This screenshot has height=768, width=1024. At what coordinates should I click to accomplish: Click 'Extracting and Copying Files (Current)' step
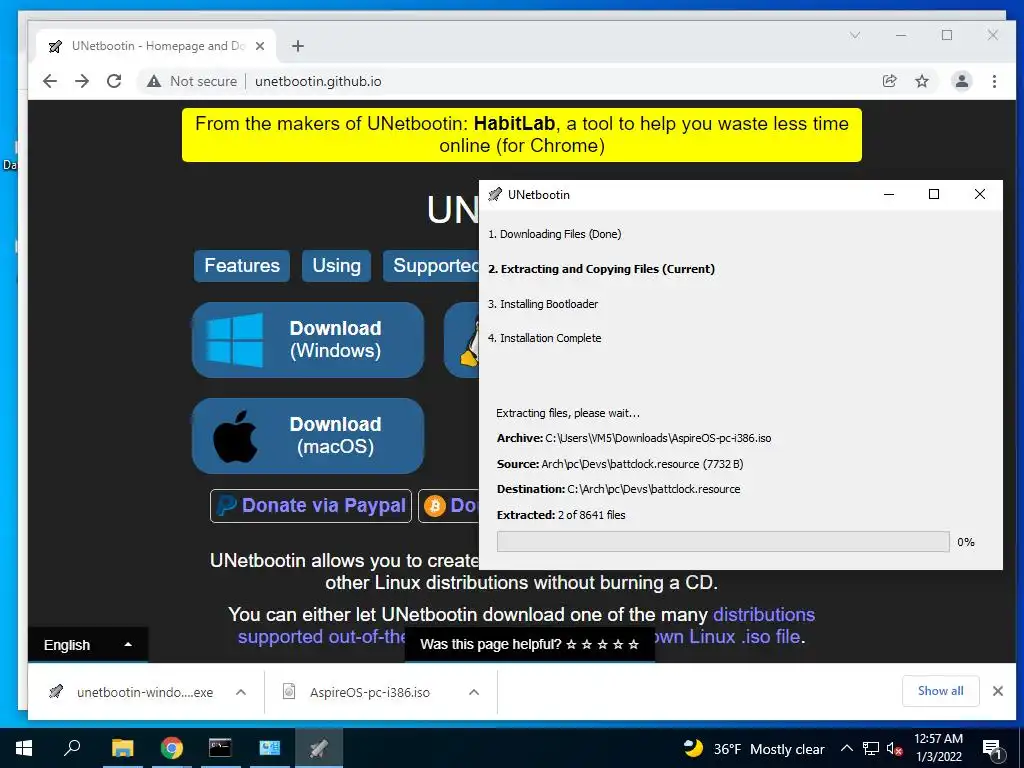601,269
